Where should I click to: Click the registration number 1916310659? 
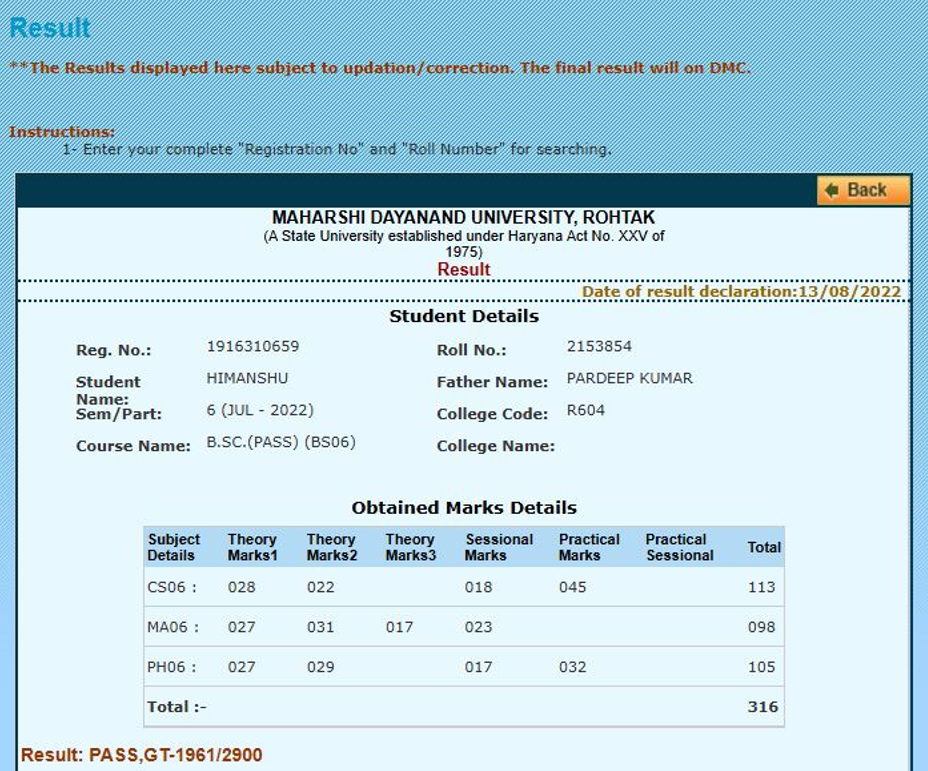252,347
